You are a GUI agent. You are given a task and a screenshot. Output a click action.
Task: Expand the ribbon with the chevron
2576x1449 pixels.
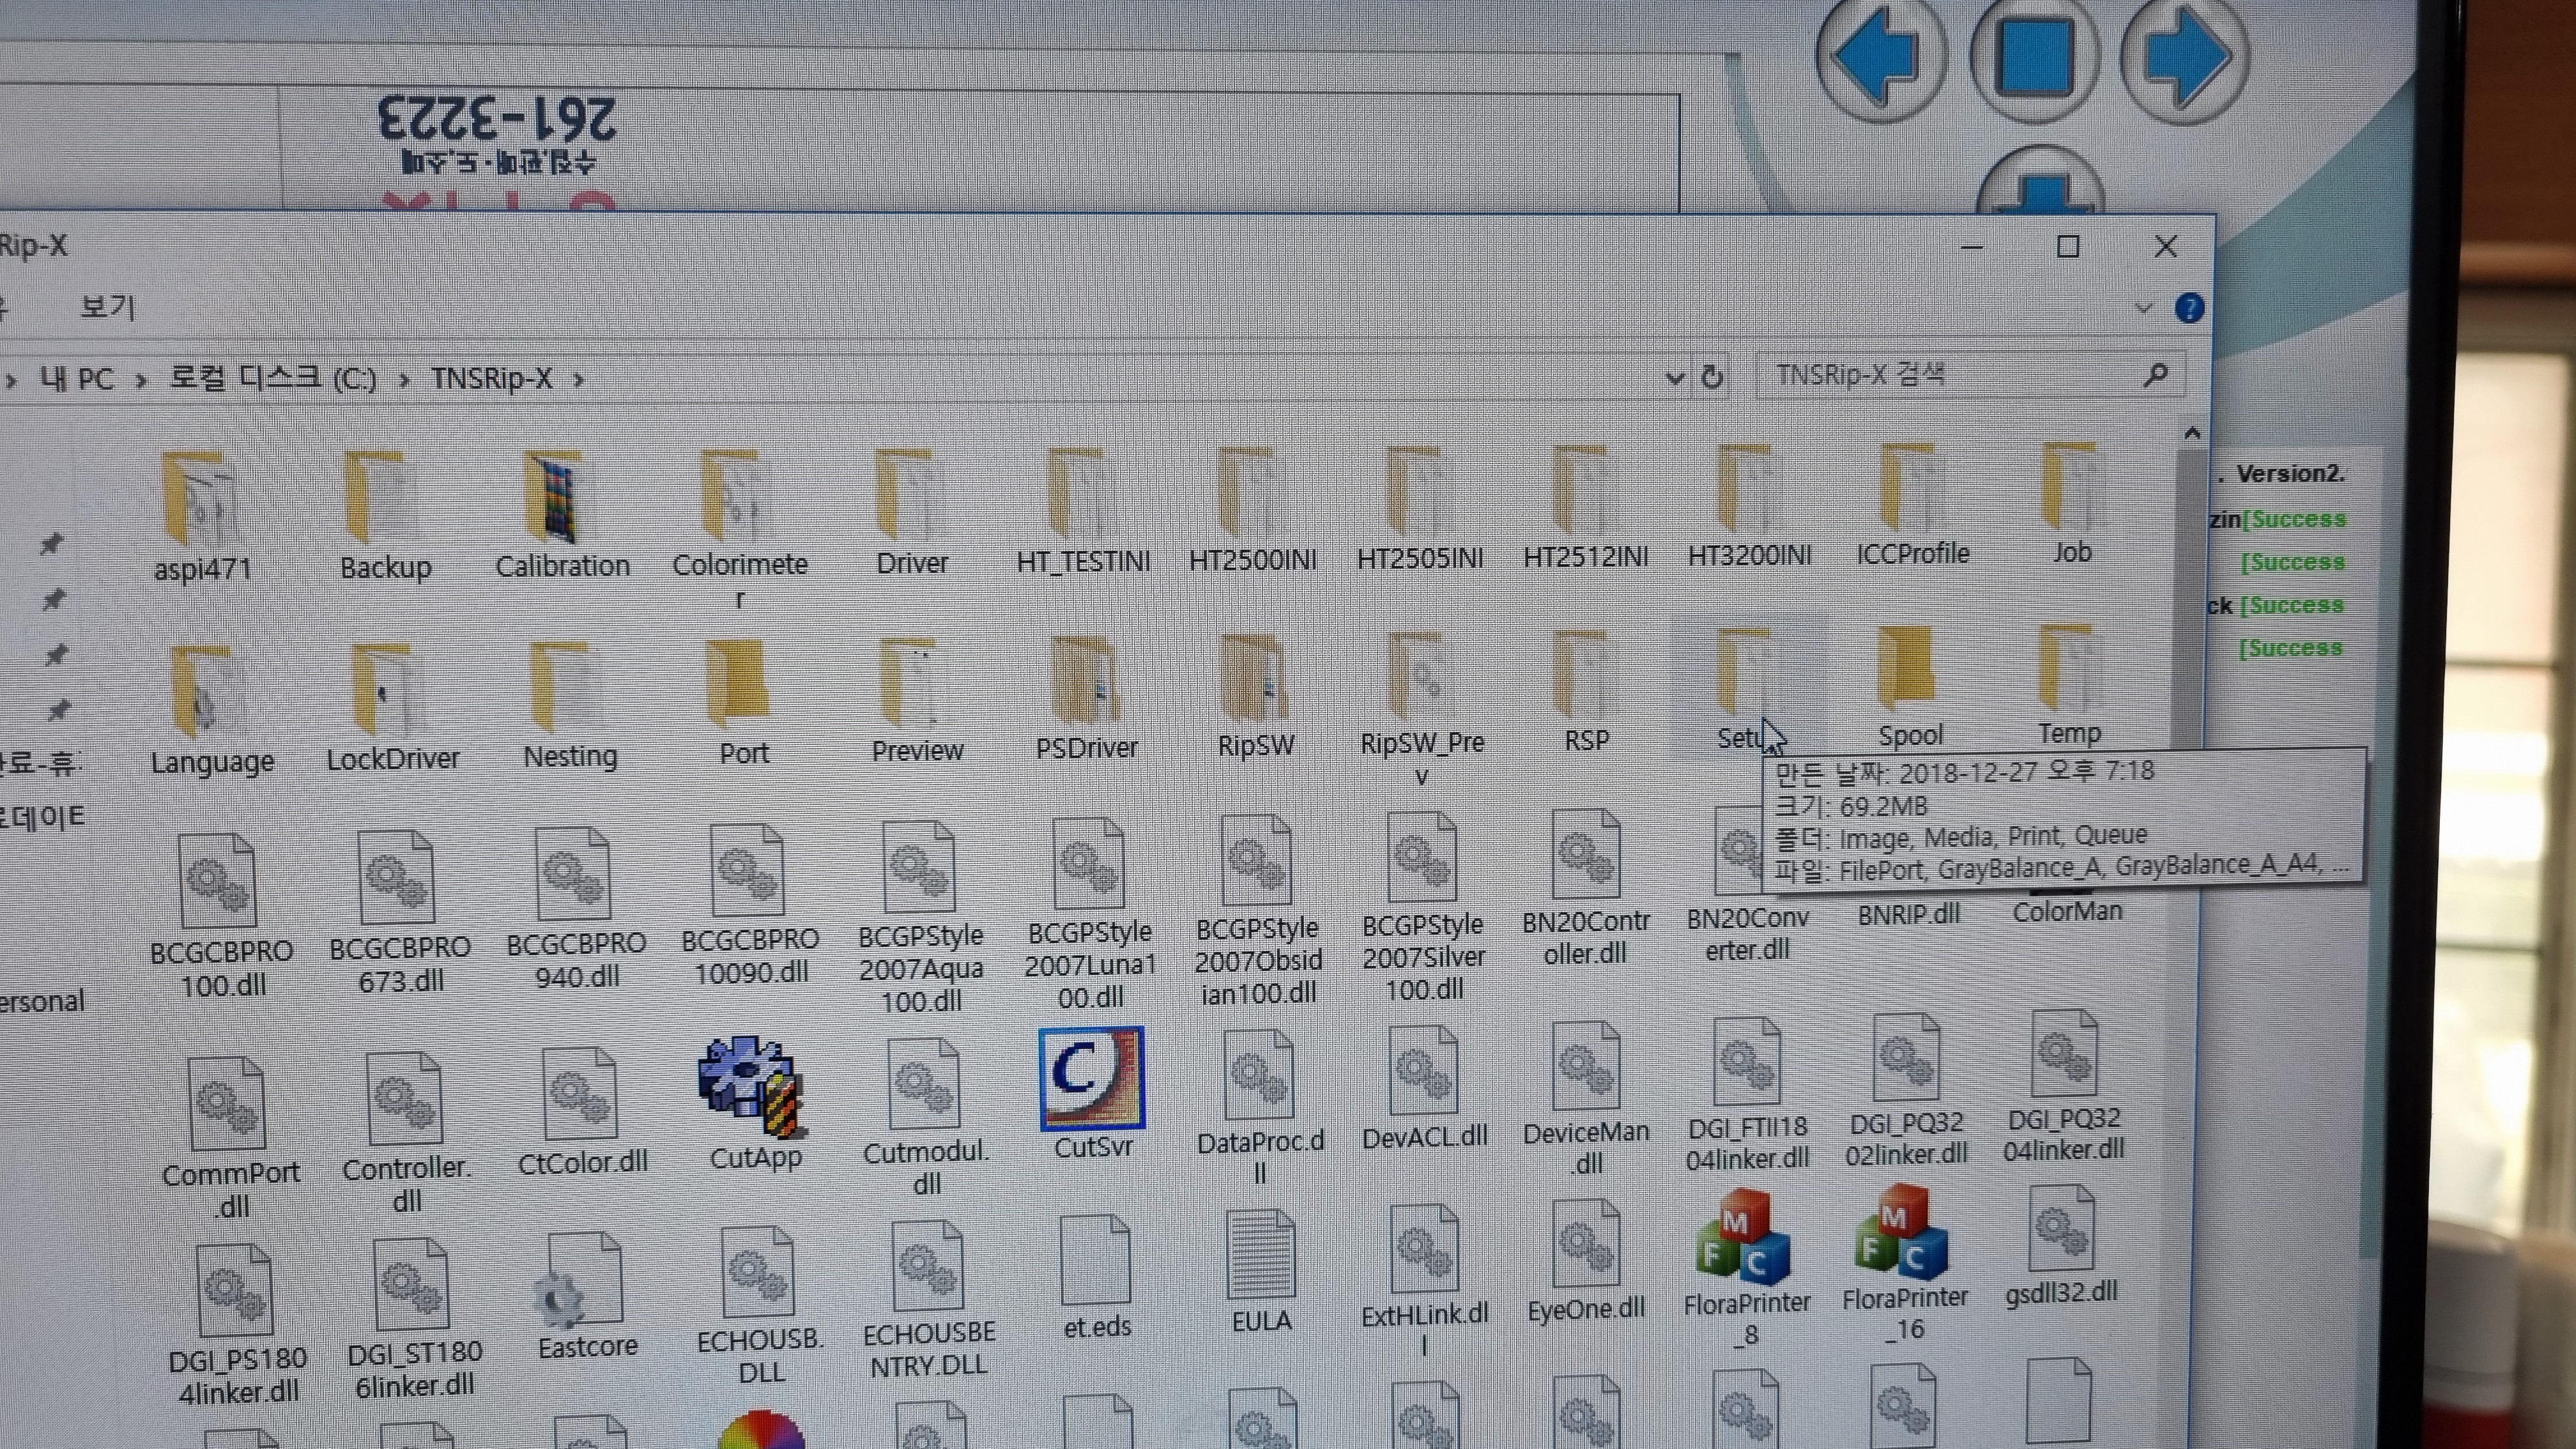click(x=2143, y=308)
